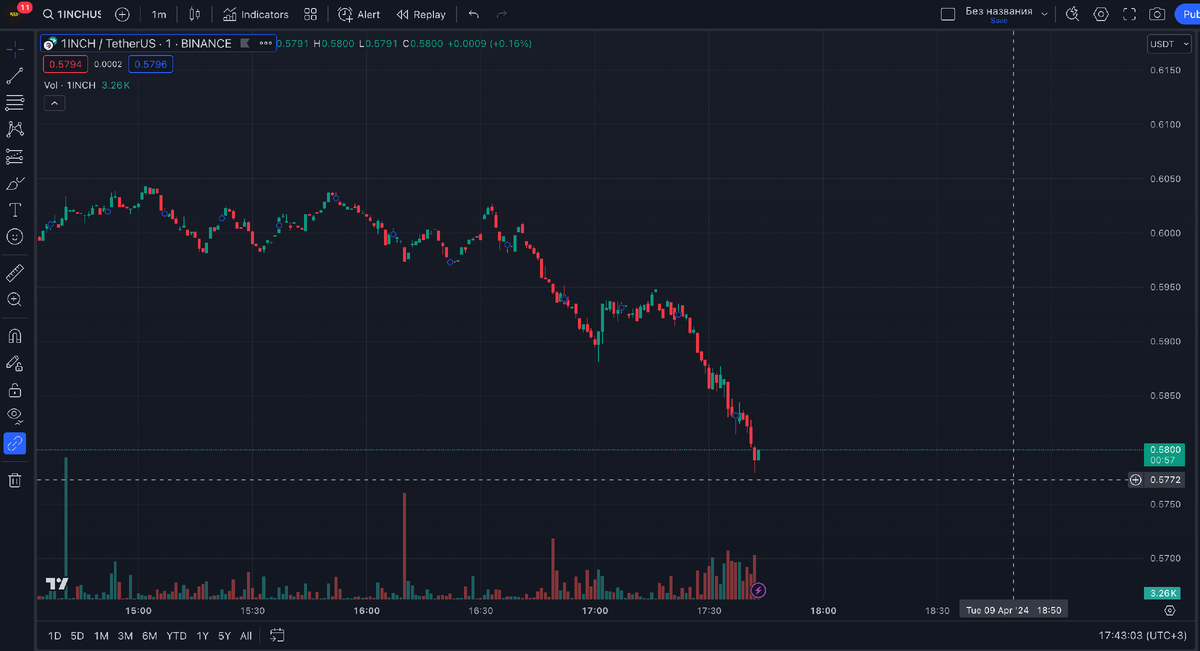The image size is (1200, 651).
Task: Open symbol search for 1INCHUSDT
Action: click(x=71, y=15)
